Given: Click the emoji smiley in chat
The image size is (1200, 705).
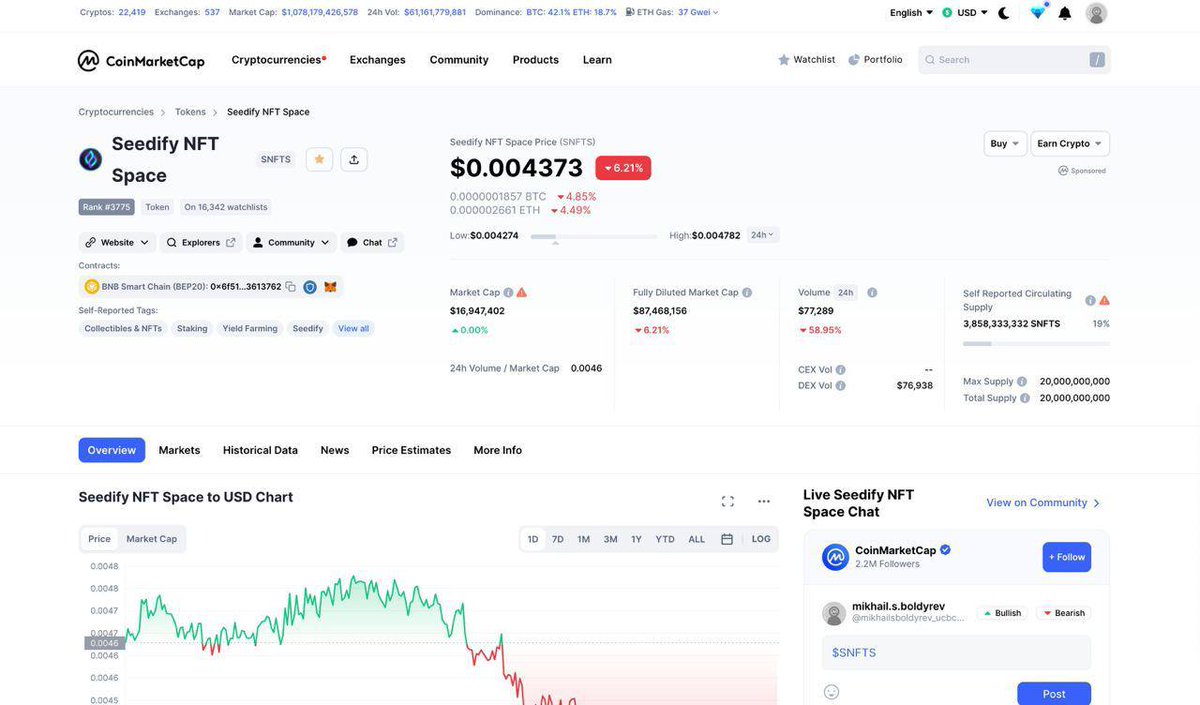Looking at the screenshot, I should tap(831, 692).
